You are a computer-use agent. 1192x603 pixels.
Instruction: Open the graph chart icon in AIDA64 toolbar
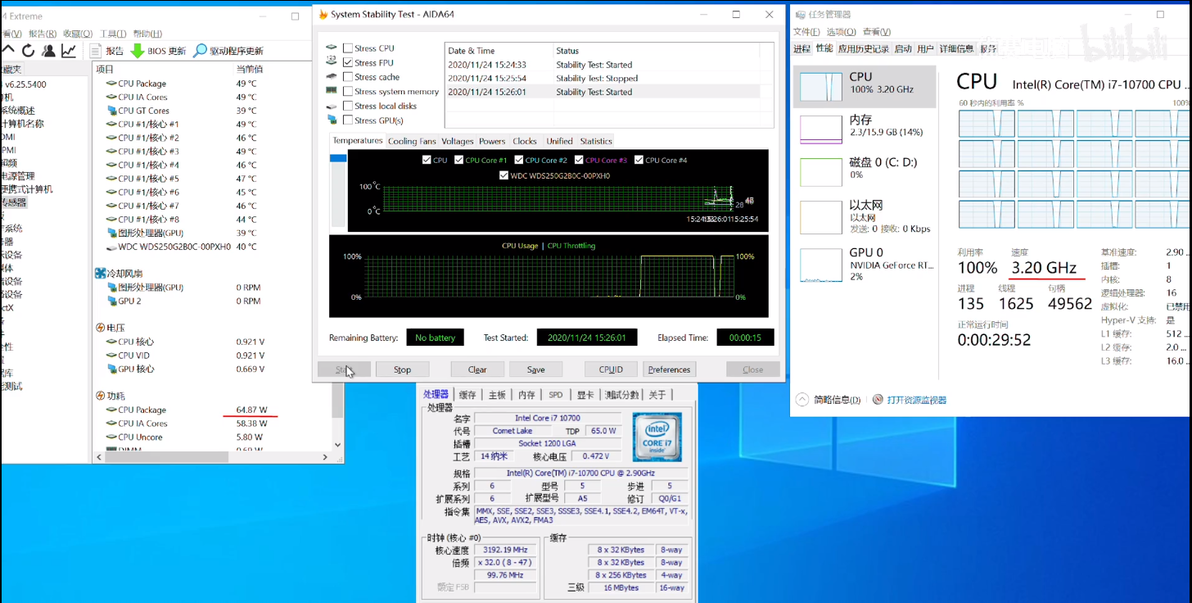pos(68,50)
